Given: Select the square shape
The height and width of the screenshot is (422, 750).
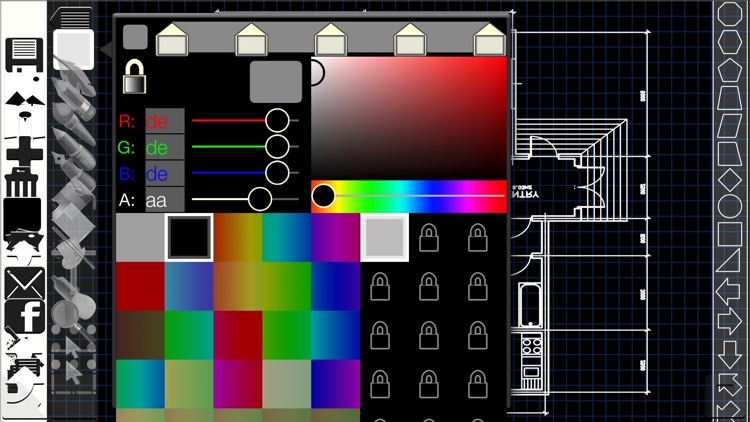Looking at the screenshot, I should (729, 234).
